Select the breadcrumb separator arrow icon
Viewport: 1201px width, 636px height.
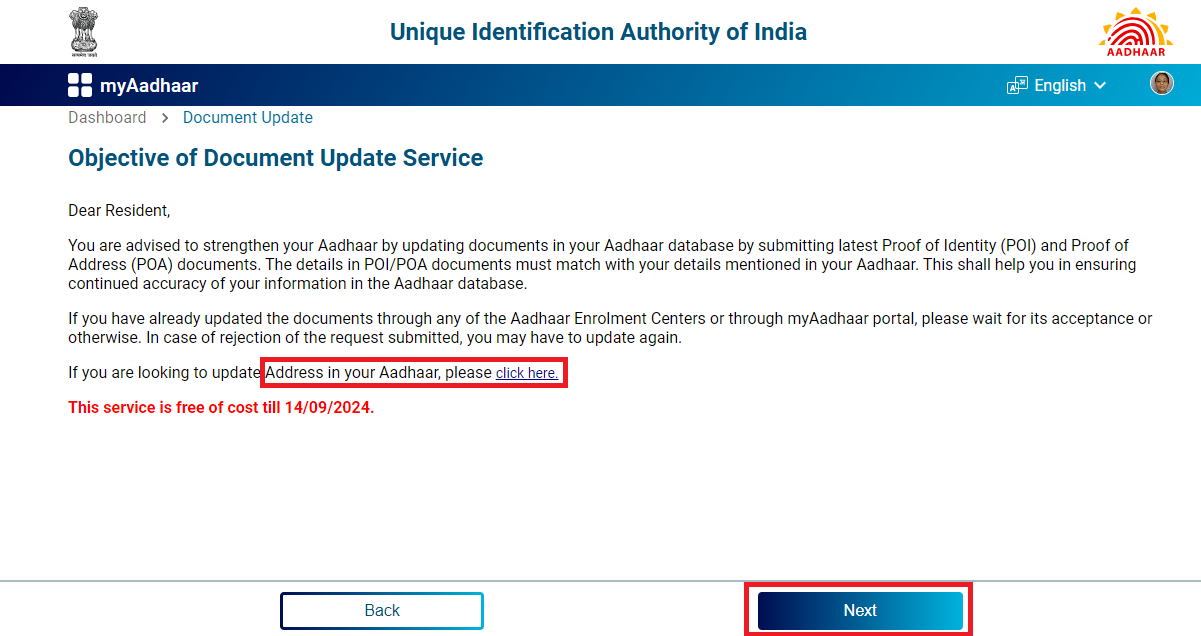[x=164, y=117]
